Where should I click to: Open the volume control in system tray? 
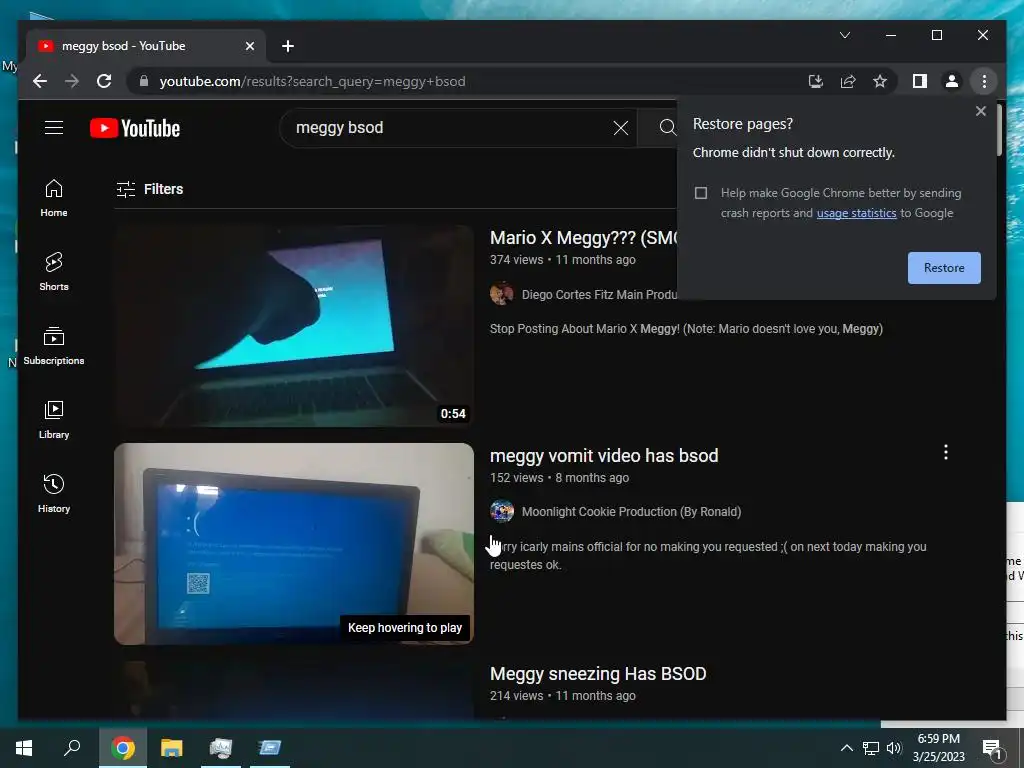coord(894,748)
